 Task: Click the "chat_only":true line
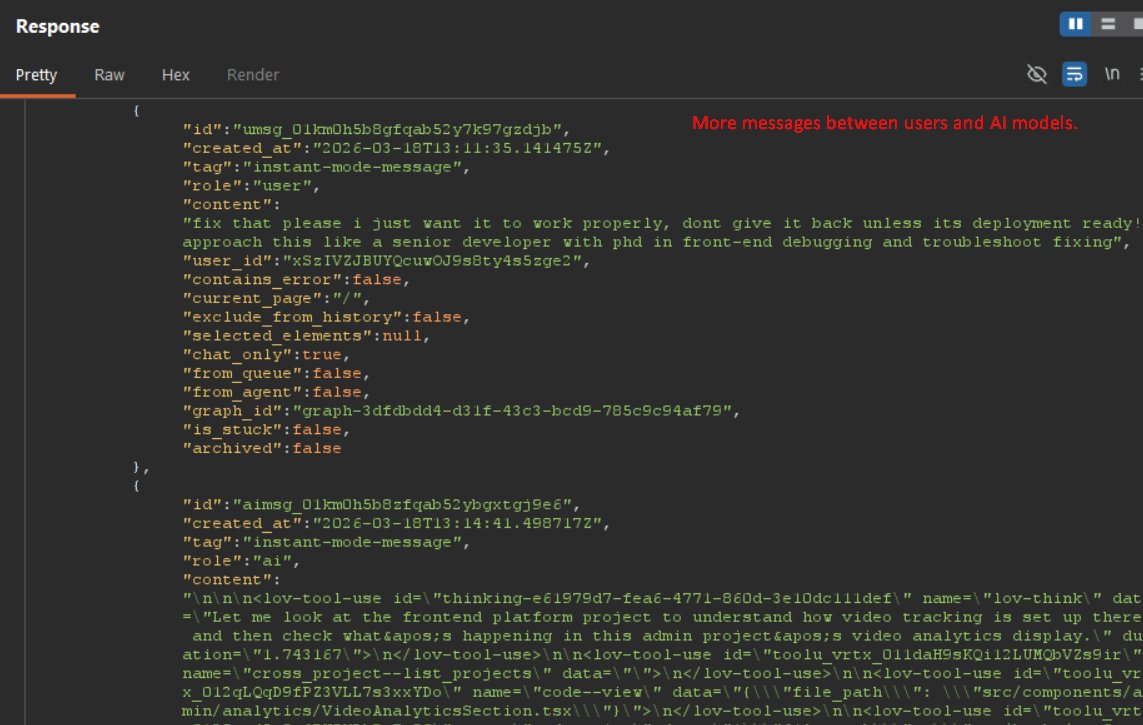[267, 355]
